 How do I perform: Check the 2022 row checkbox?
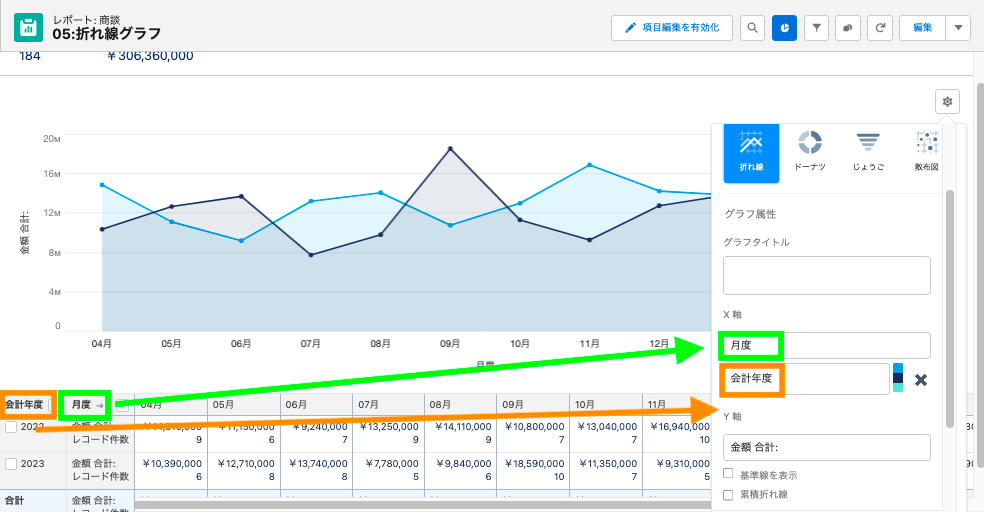pyautogui.click(x=11, y=427)
